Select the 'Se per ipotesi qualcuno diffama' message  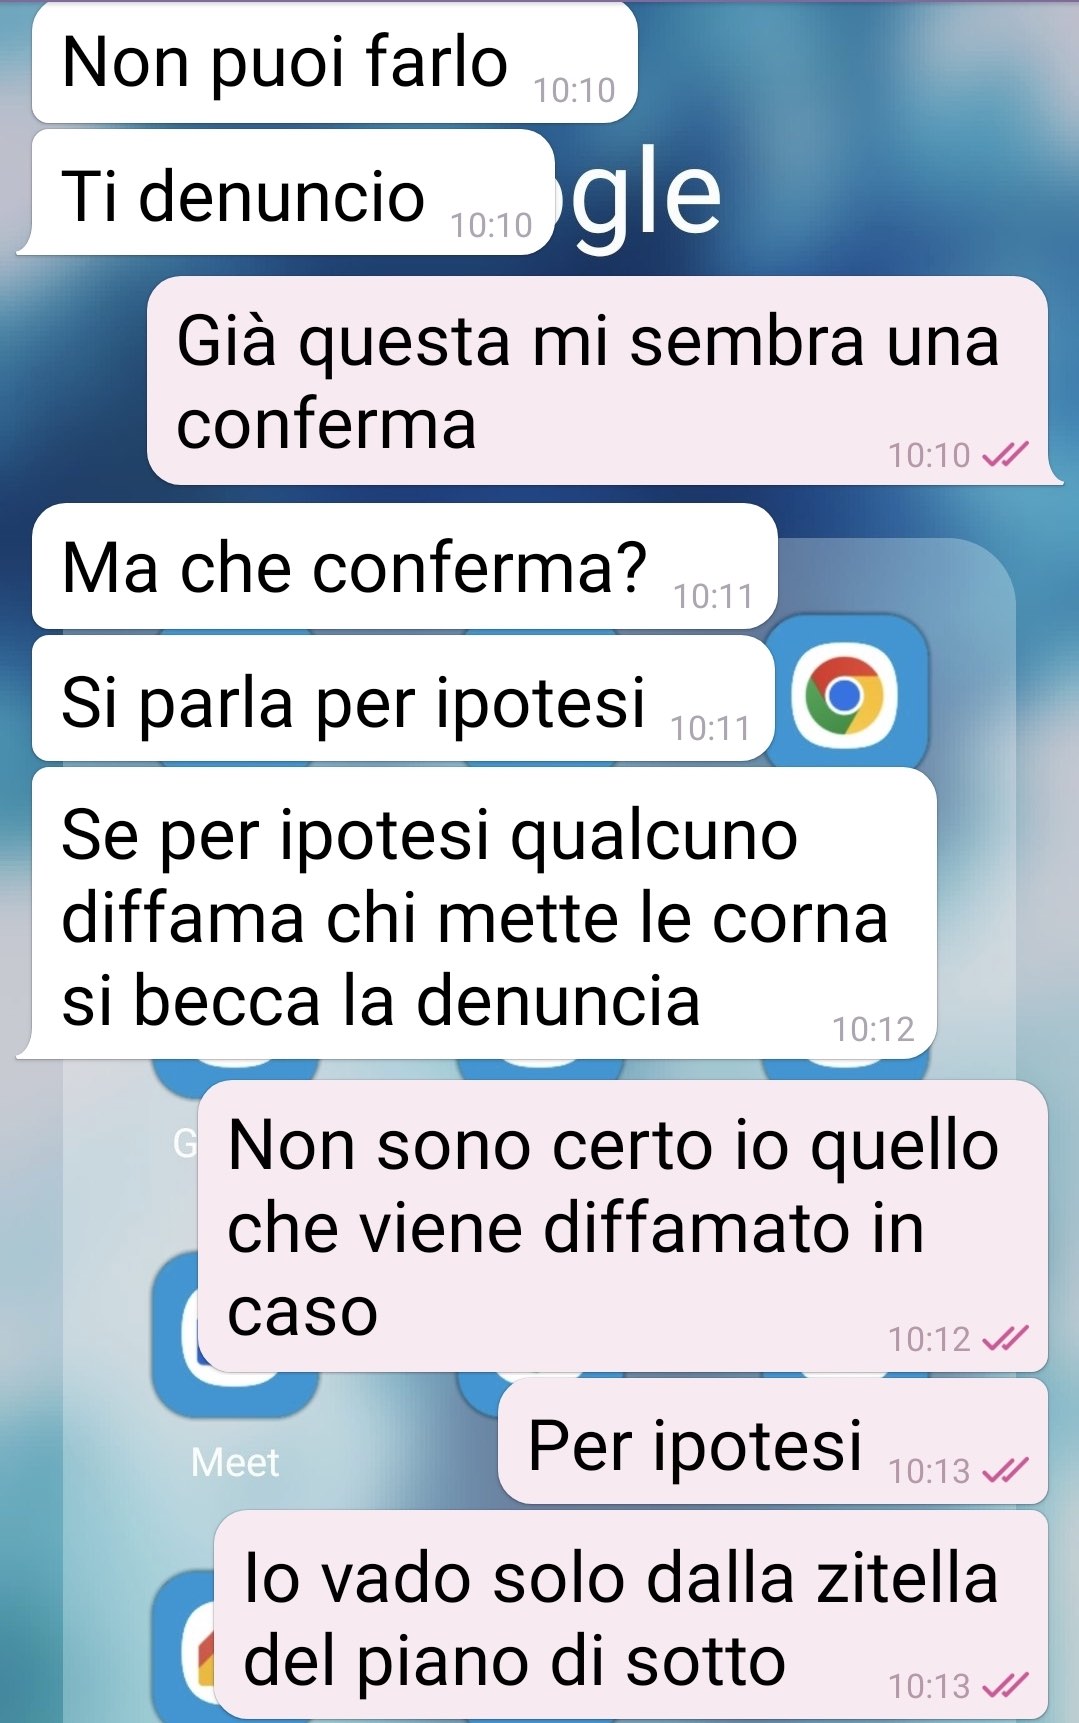click(477, 913)
